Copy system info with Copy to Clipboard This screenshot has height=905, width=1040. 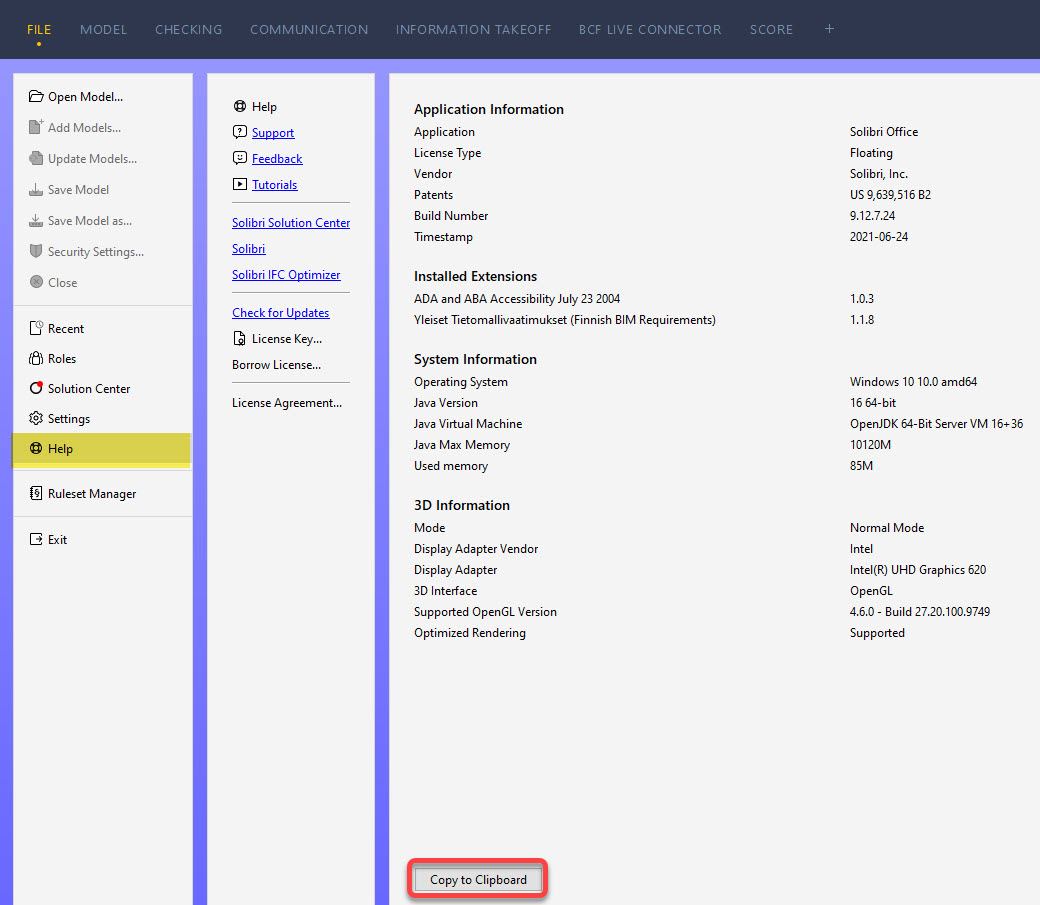tap(478, 879)
